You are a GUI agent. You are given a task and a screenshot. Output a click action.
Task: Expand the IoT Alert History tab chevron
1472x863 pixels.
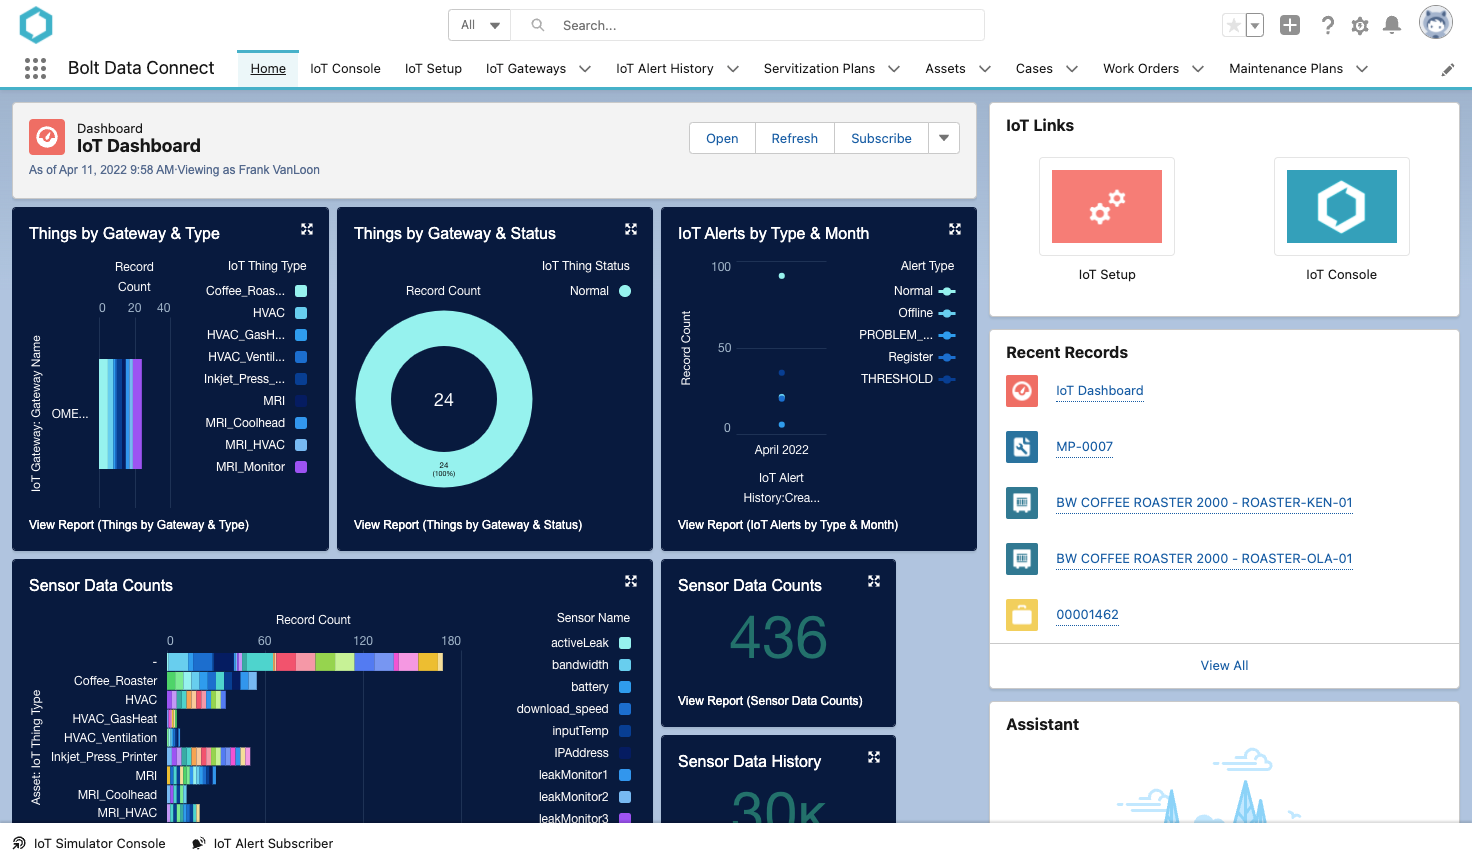[x=733, y=69]
